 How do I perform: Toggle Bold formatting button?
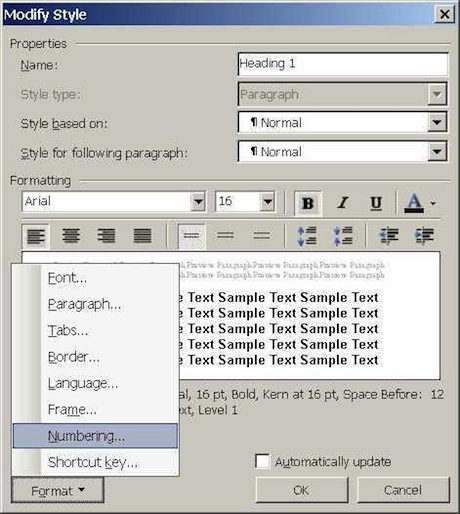308,203
